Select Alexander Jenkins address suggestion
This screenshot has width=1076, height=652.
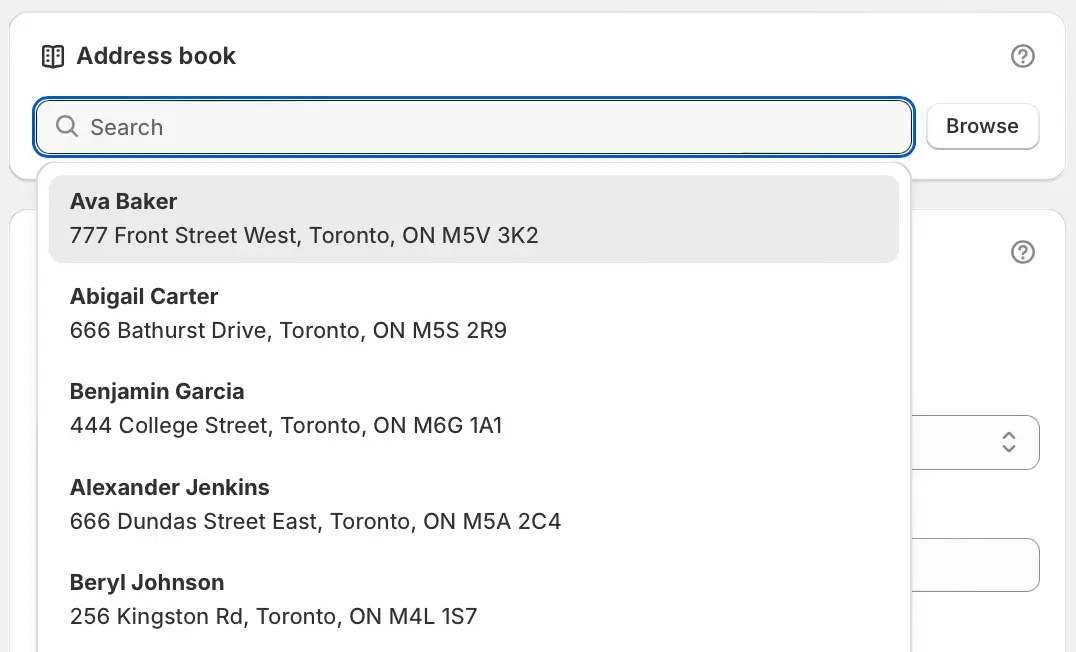click(x=473, y=504)
